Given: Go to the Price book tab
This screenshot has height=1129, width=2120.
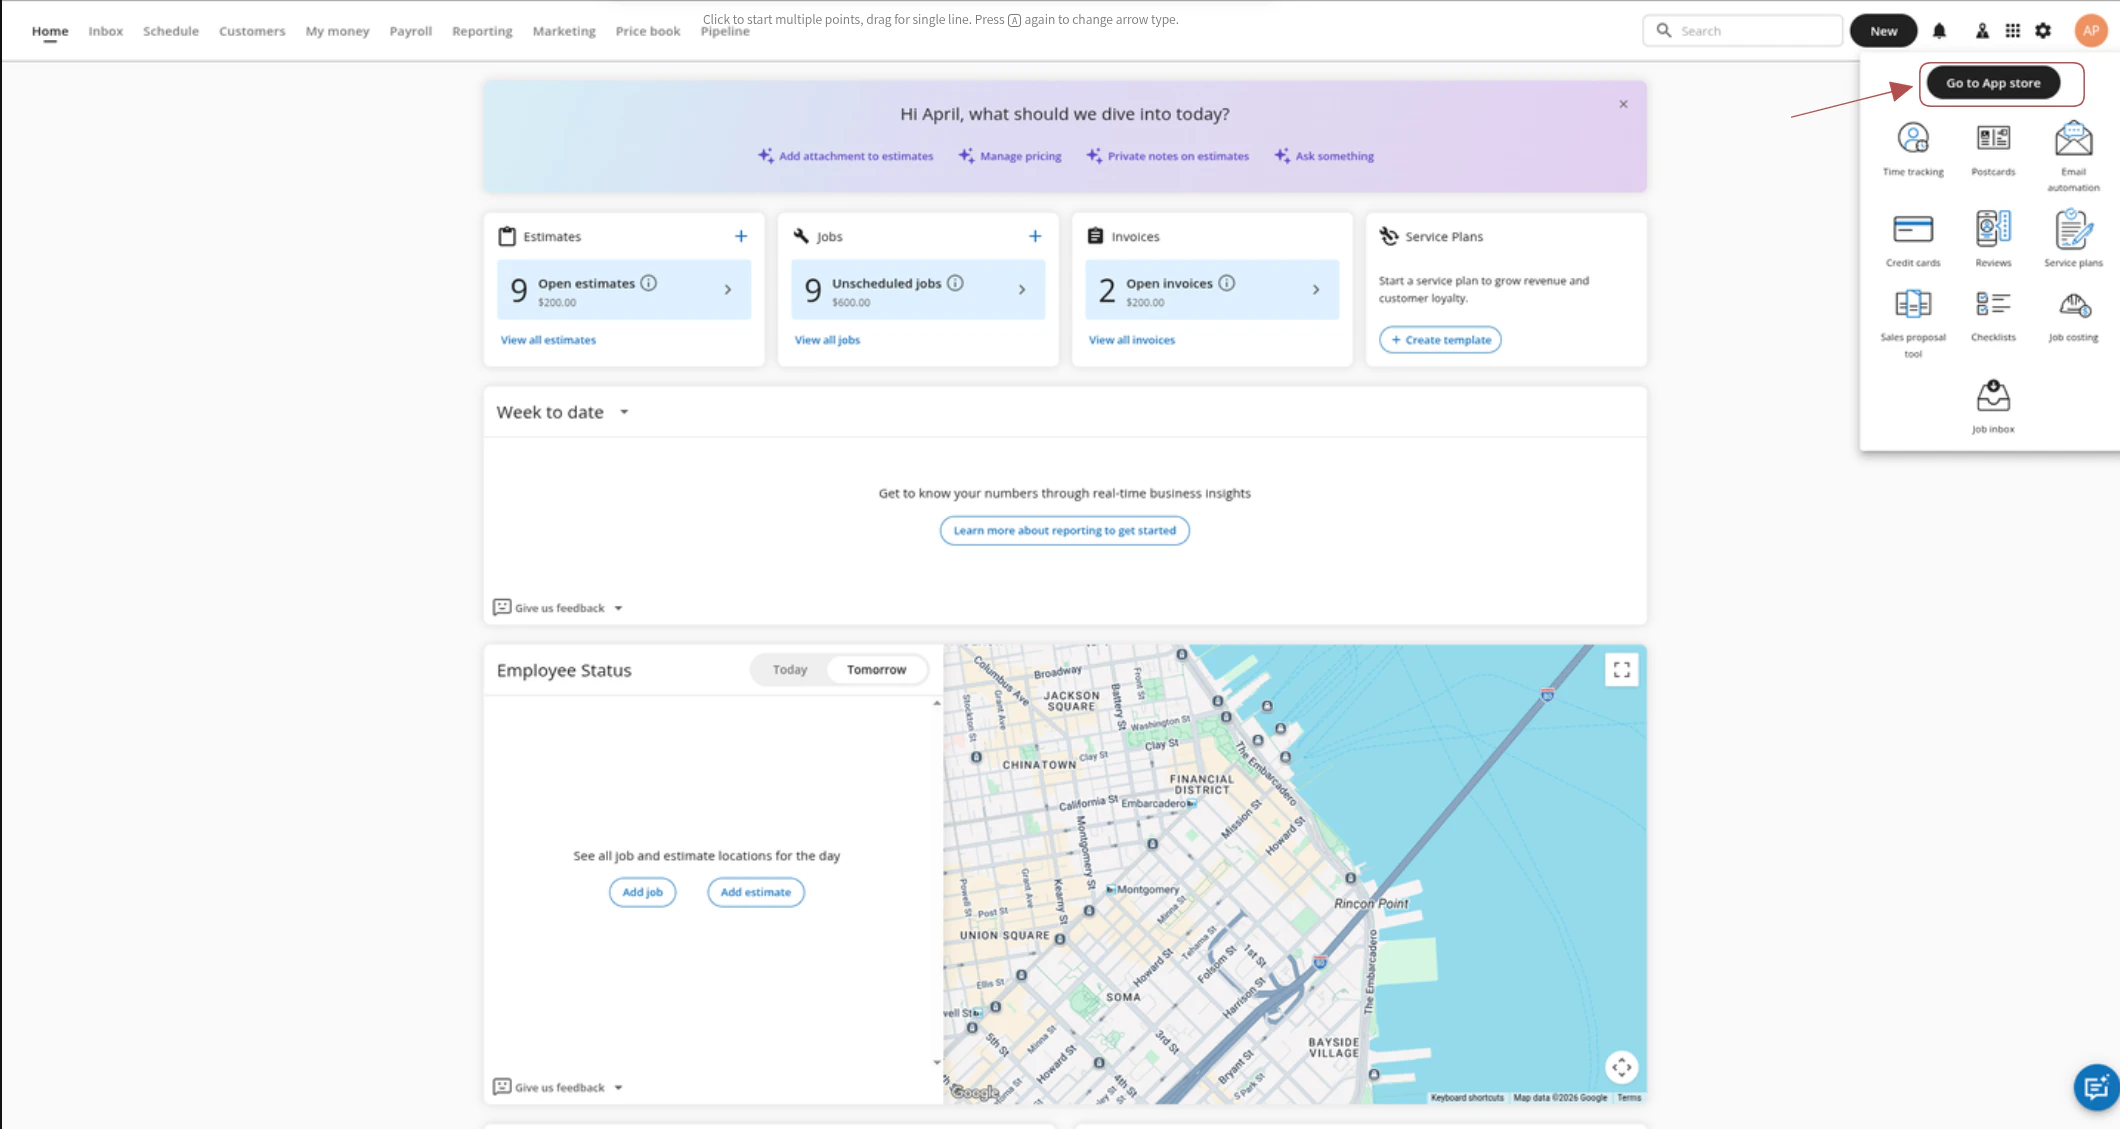Looking at the screenshot, I should coord(647,31).
